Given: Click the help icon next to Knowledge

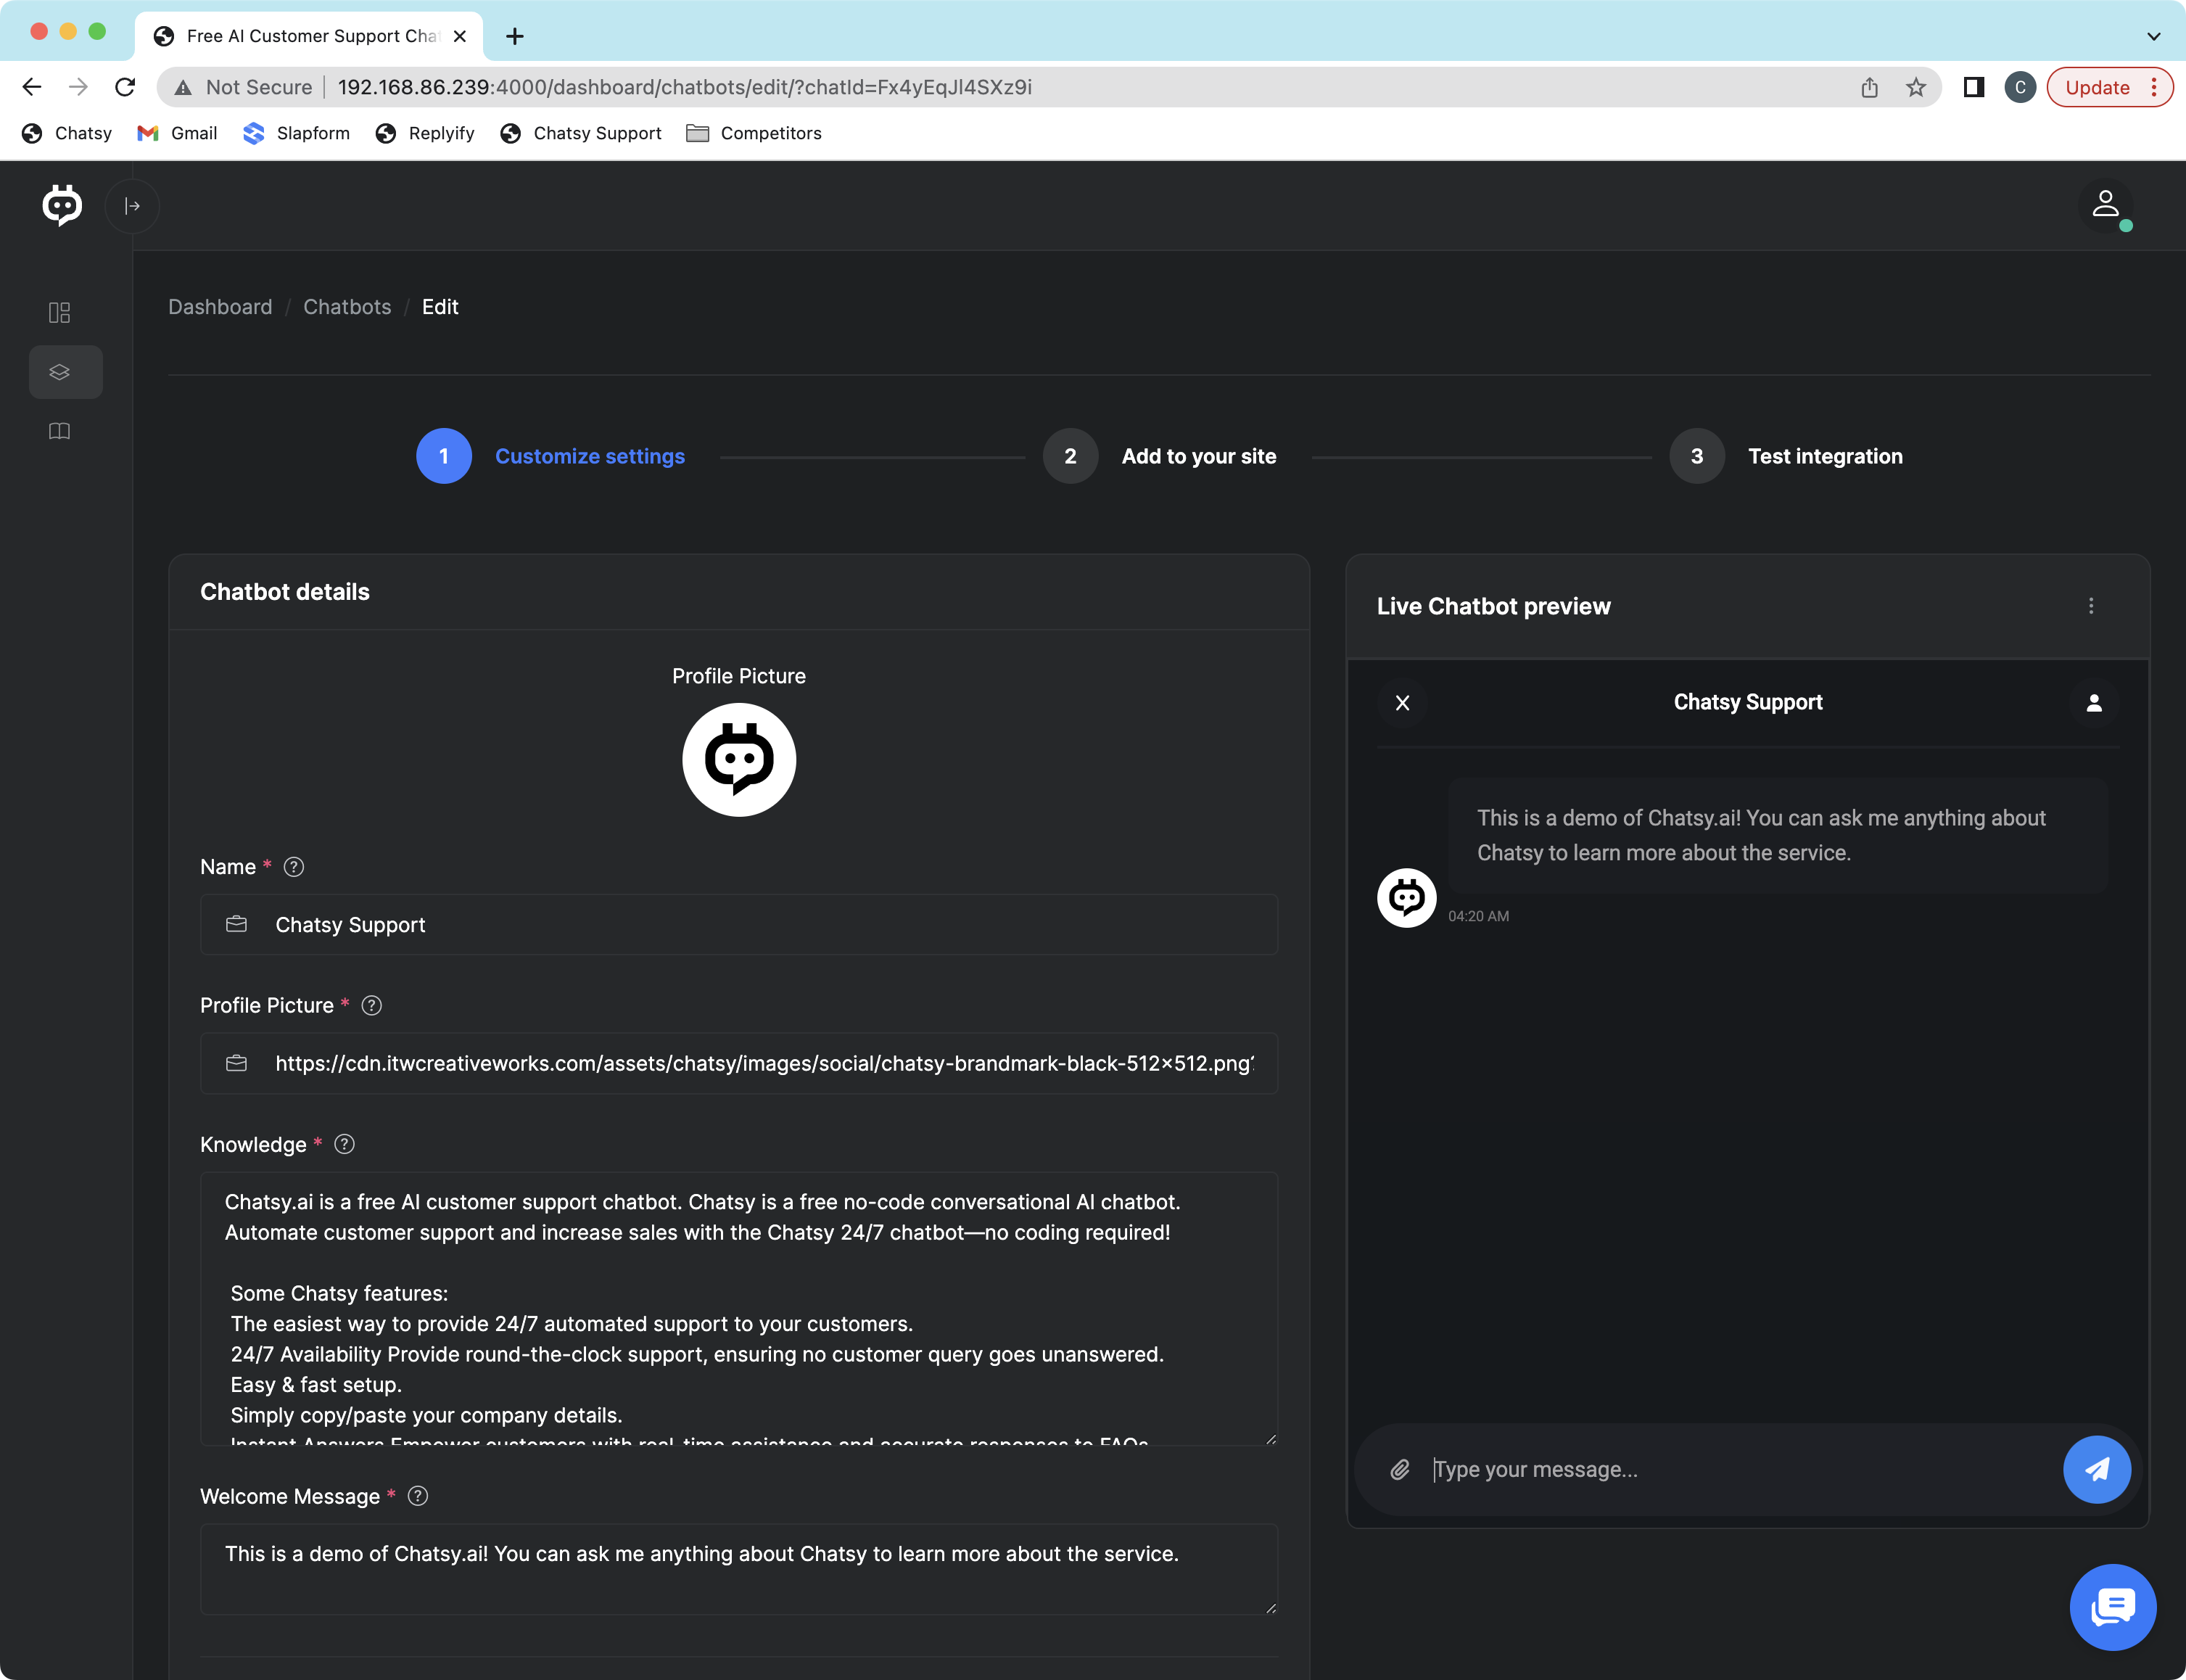Looking at the screenshot, I should (x=344, y=1144).
